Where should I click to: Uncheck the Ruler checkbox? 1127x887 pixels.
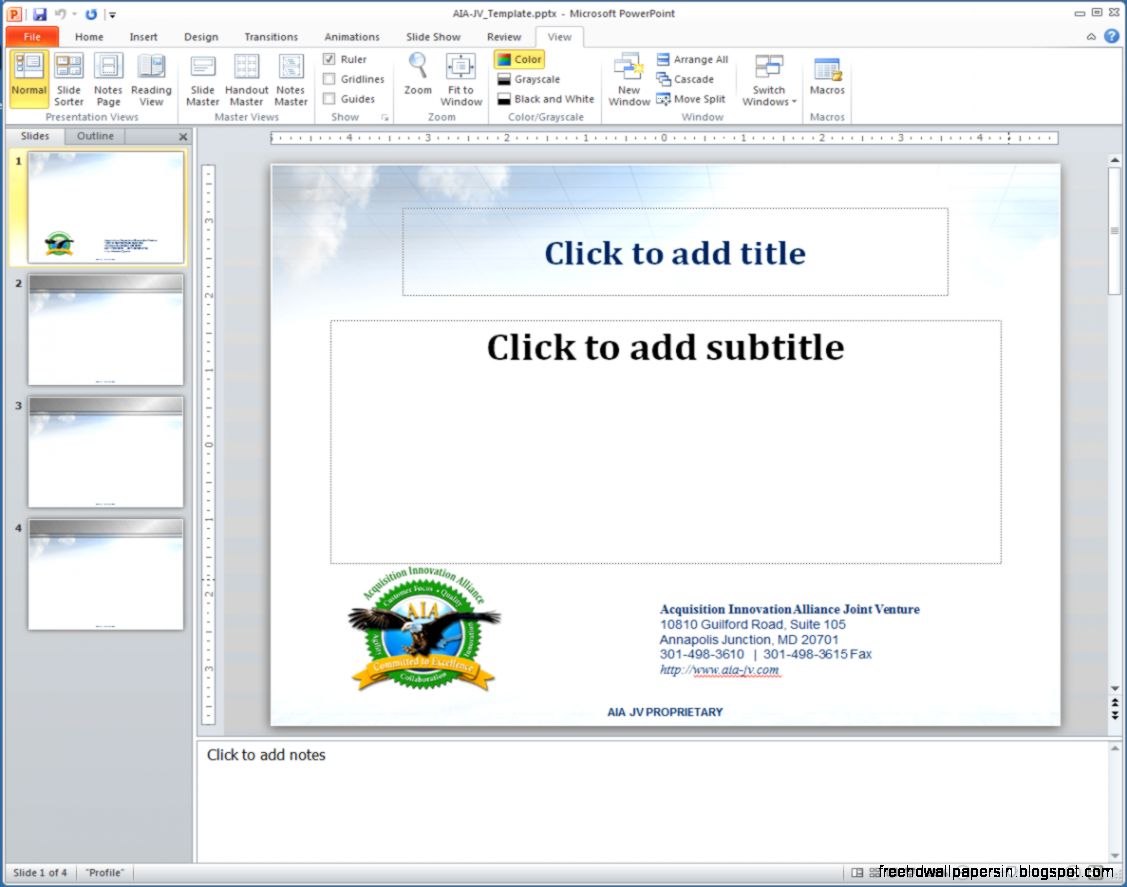(x=329, y=59)
